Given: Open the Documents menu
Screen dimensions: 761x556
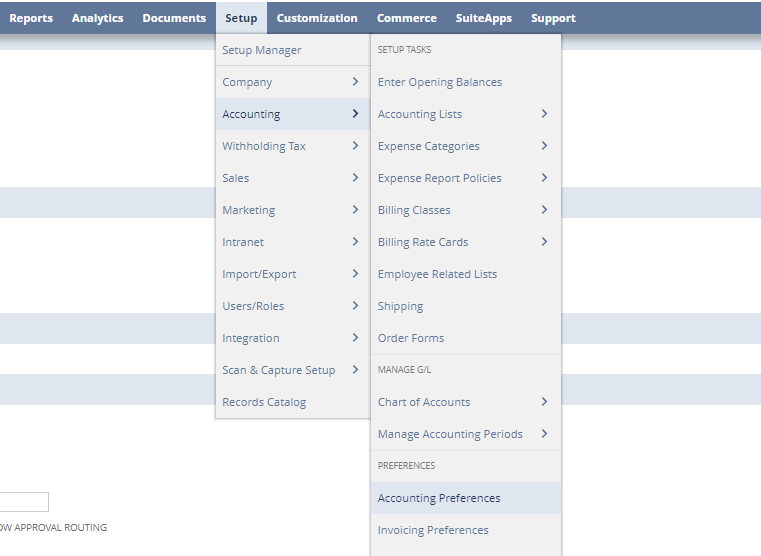Looking at the screenshot, I should [x=174, y=18].
